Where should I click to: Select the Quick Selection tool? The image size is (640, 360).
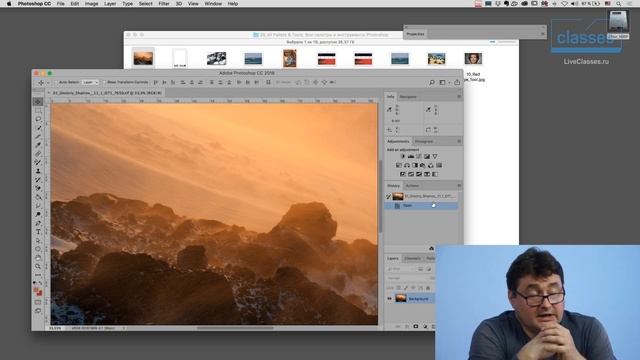(x=38, y=128)
